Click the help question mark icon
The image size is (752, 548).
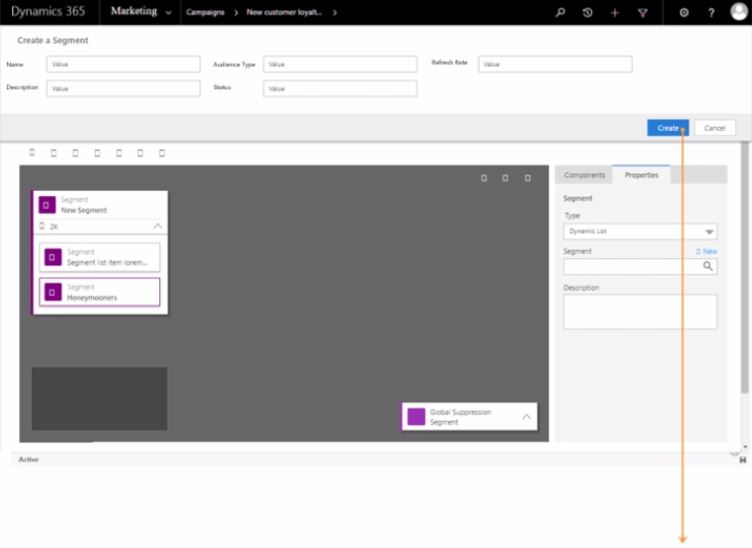click(x=711, y=12)
